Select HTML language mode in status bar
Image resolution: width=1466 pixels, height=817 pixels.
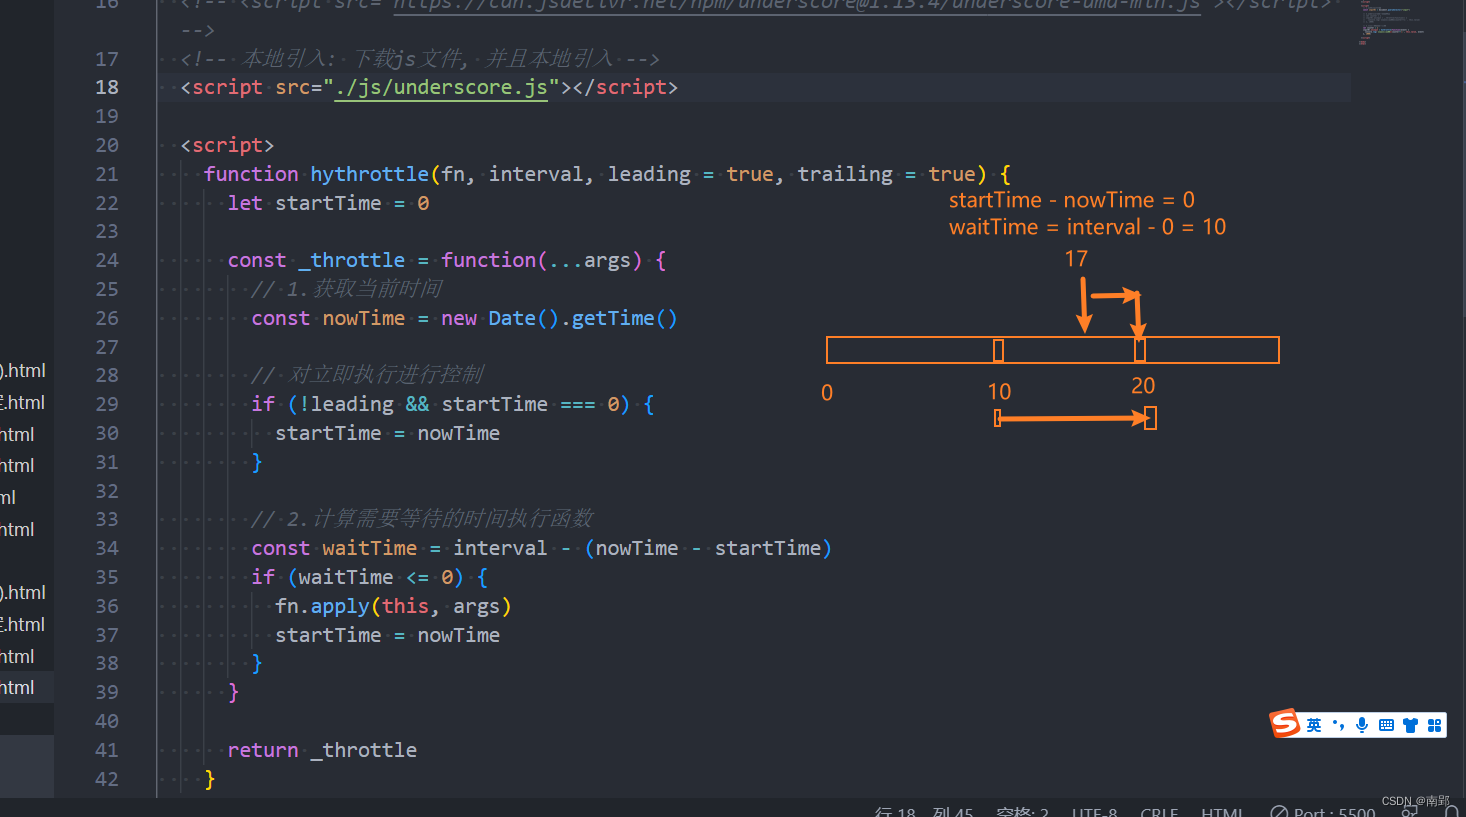click(x=1222, y=811)
